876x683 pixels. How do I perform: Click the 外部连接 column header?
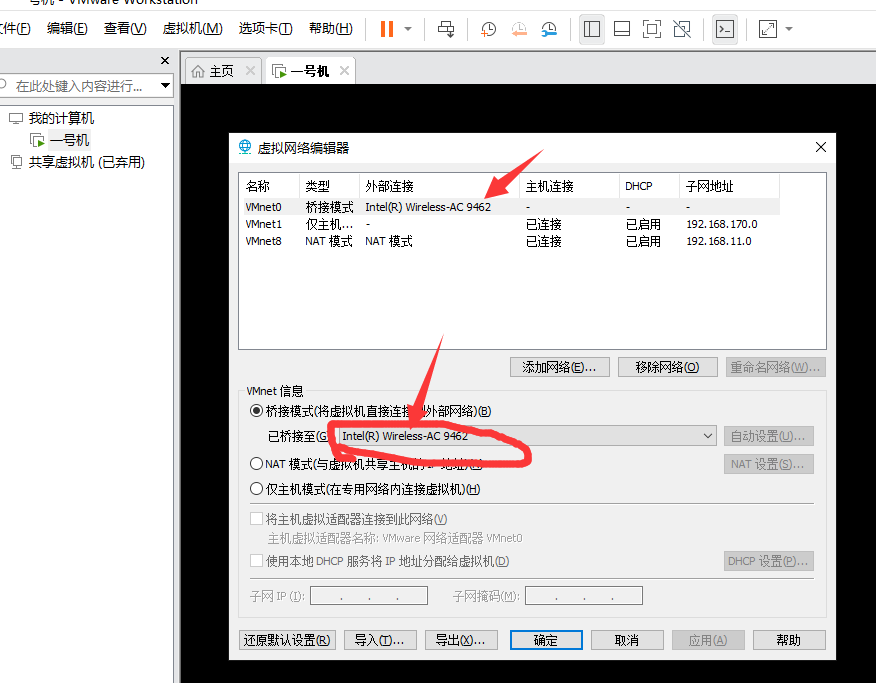(440, 186)
